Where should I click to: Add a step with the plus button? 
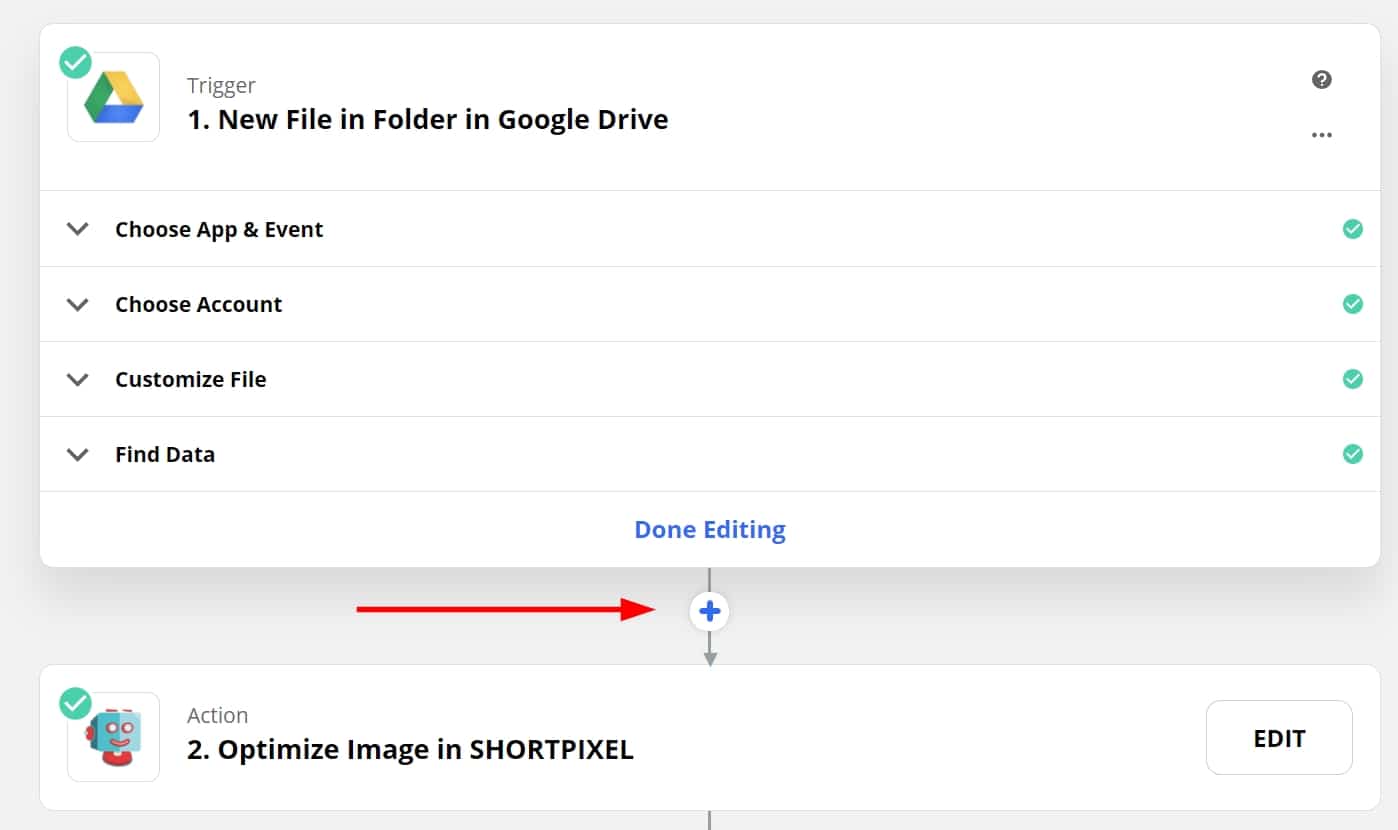(710, 611)
